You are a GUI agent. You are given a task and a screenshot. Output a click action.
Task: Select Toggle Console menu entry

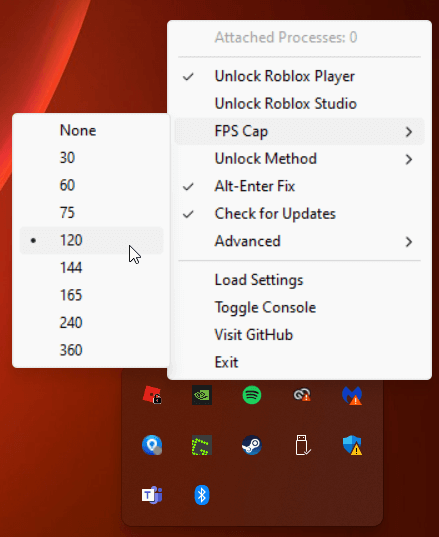click(299, 308)
